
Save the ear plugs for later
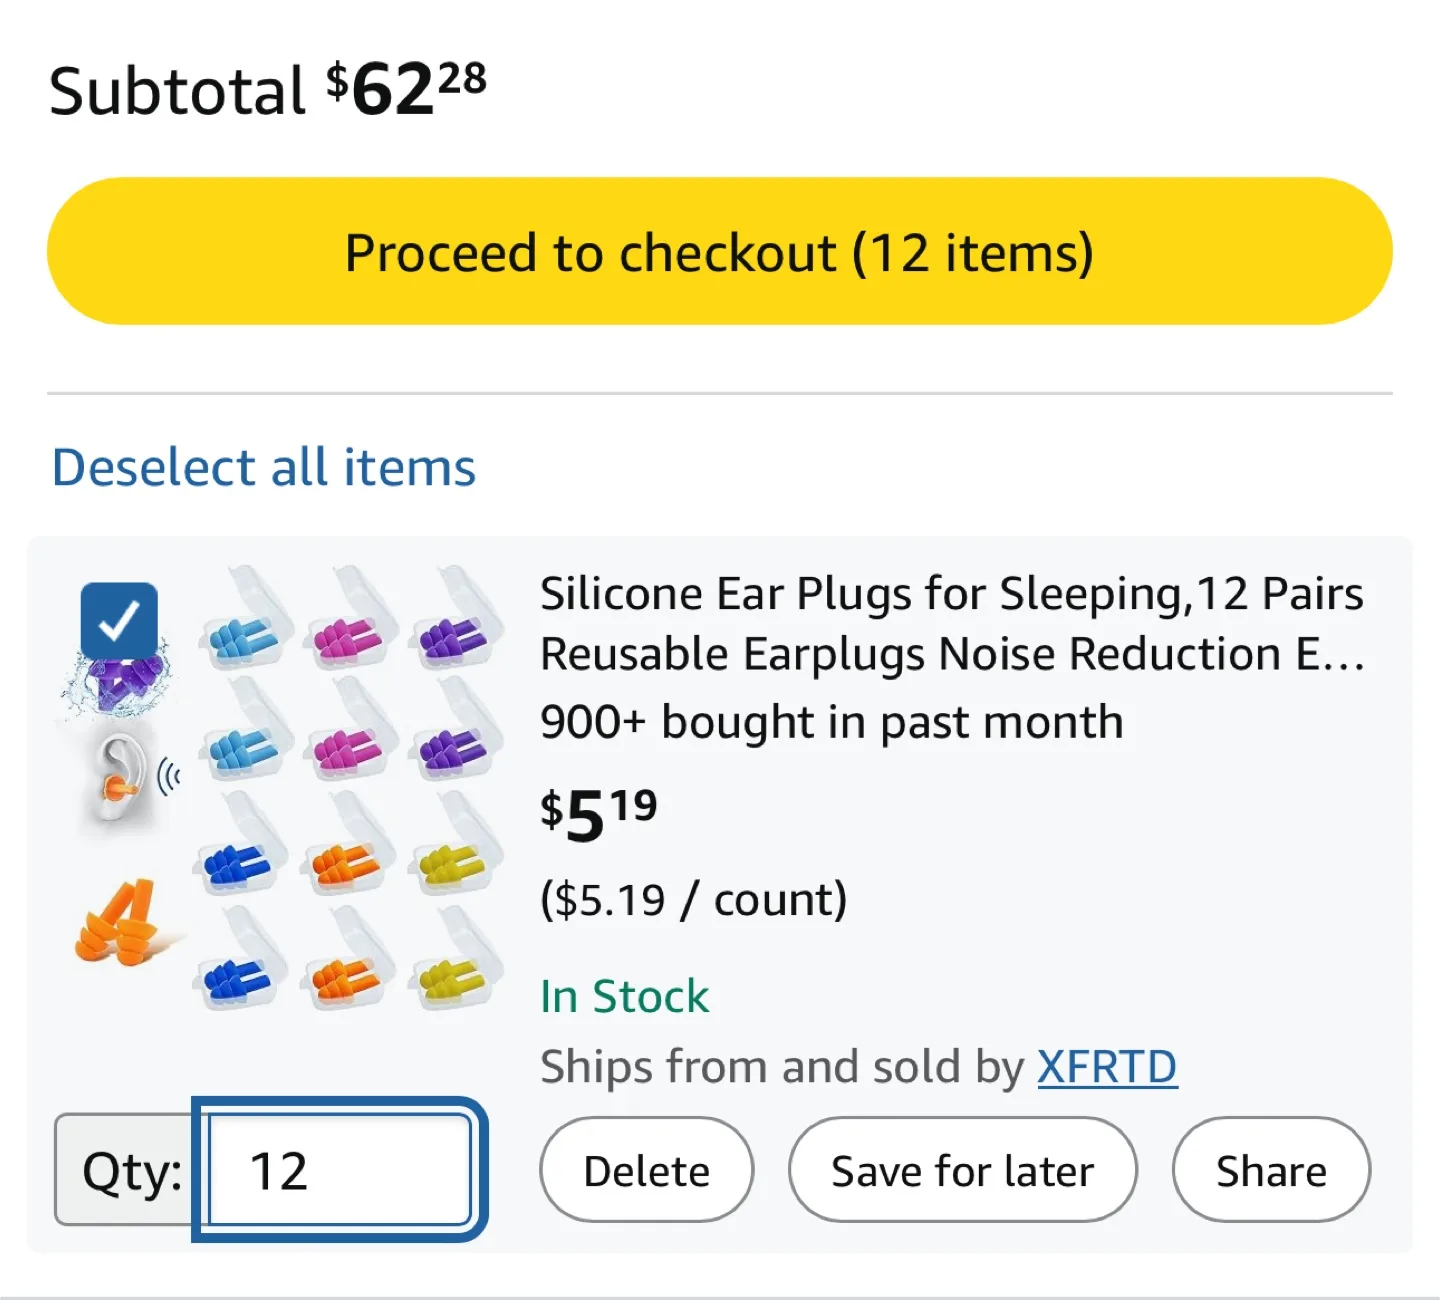coord(961,1169)
